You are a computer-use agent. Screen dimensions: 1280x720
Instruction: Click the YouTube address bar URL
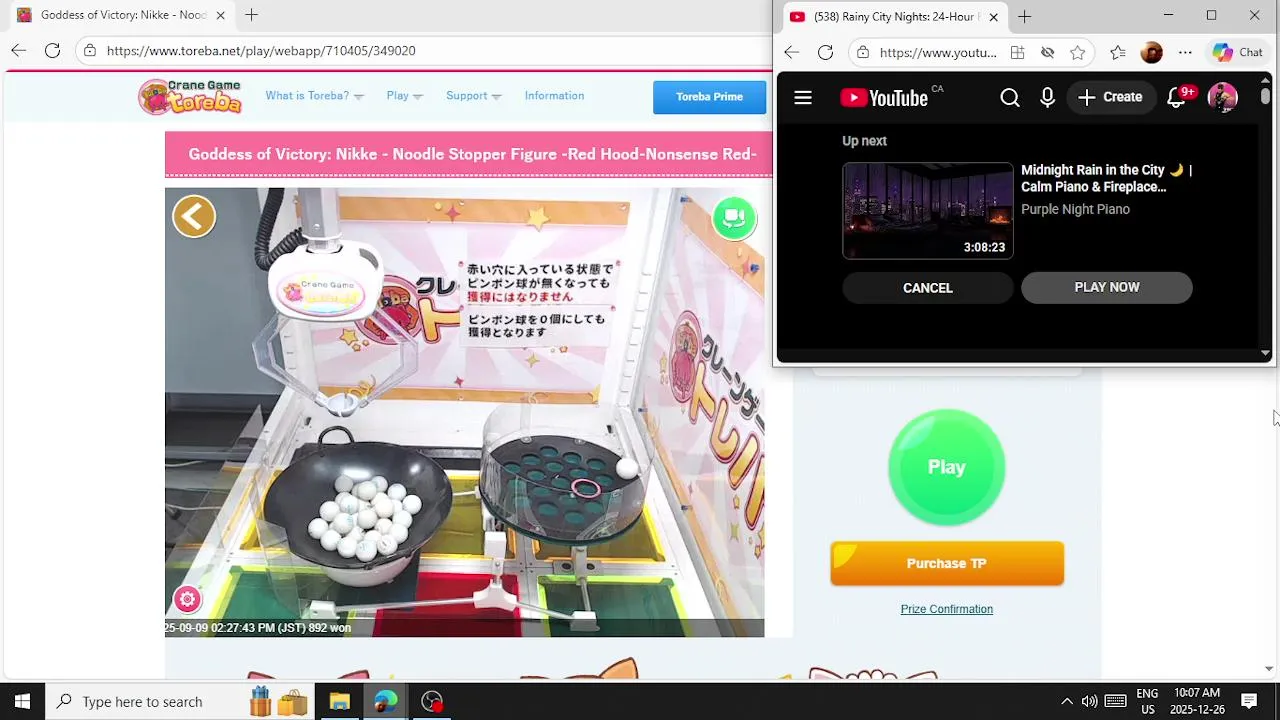938,52
